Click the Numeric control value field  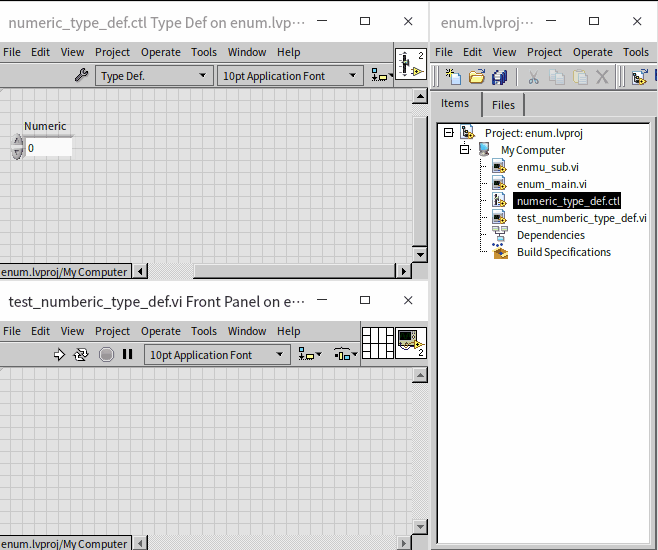tap(48, 148)
